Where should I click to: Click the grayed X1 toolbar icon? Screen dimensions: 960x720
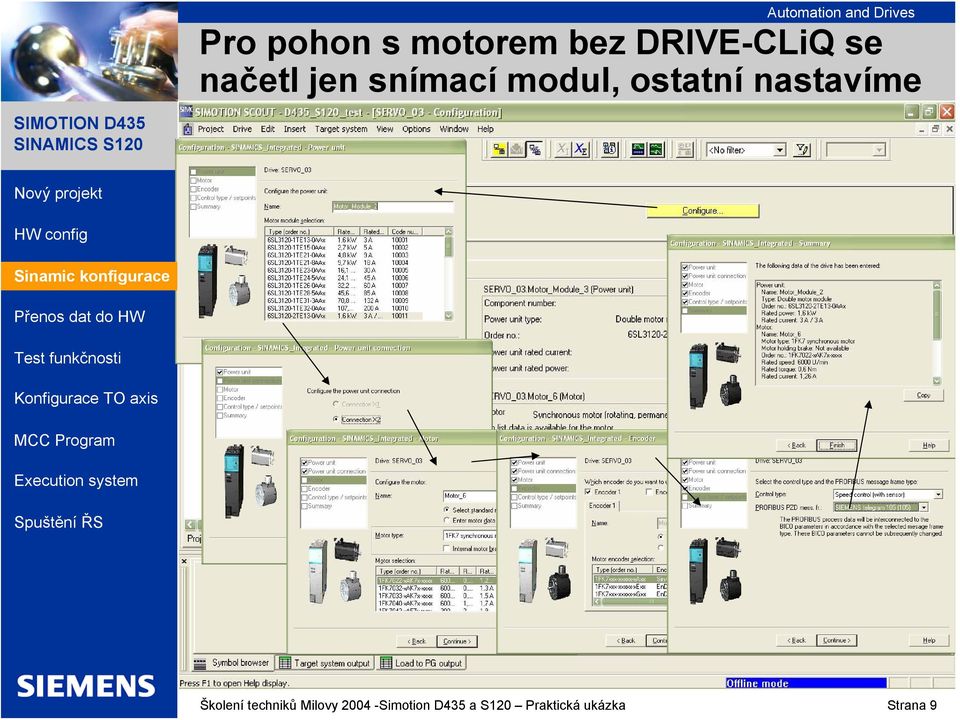click(x=562, y=149)
